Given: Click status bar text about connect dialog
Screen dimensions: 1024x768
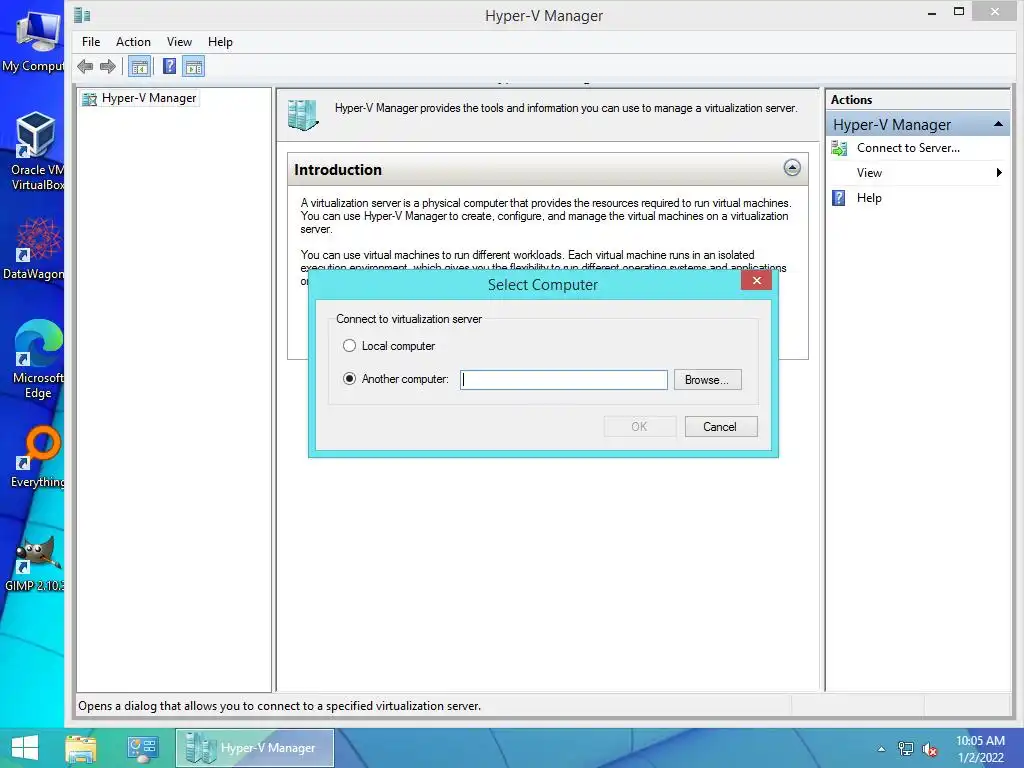Looking at the screenshot, I should pos(280,706).
